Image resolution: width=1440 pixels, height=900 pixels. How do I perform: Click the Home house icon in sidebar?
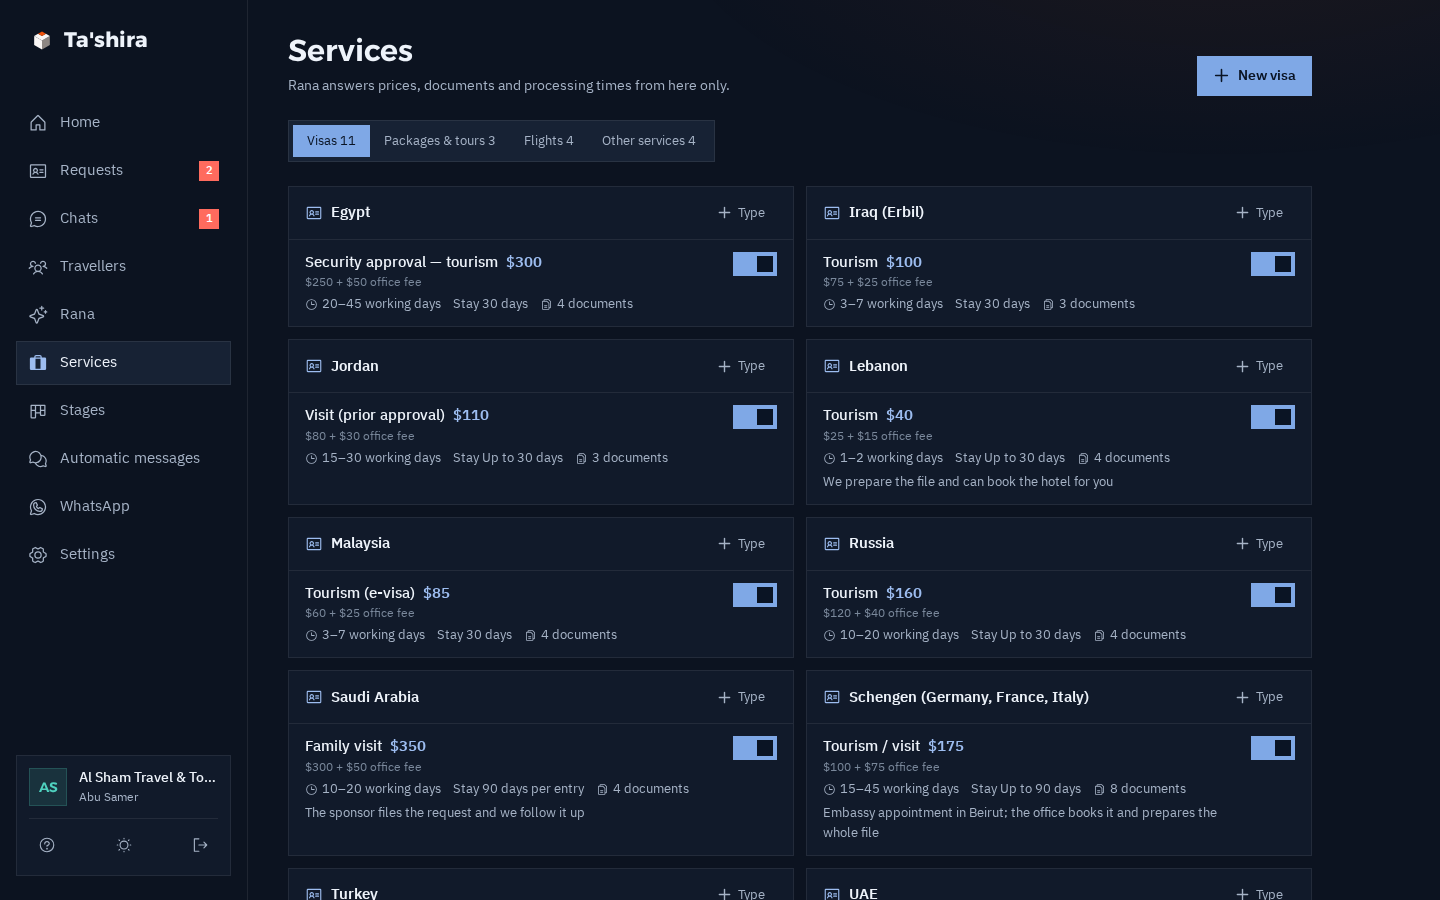[x=38, y=123]
